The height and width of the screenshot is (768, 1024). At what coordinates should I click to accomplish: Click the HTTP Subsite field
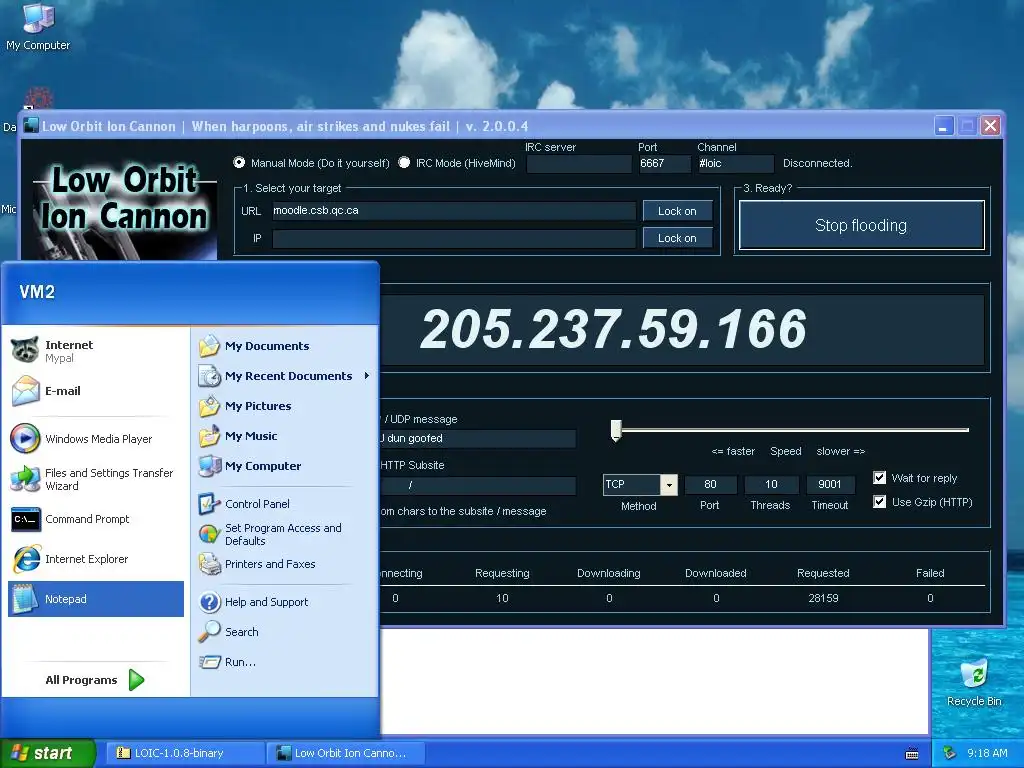[x=477, y=485]
